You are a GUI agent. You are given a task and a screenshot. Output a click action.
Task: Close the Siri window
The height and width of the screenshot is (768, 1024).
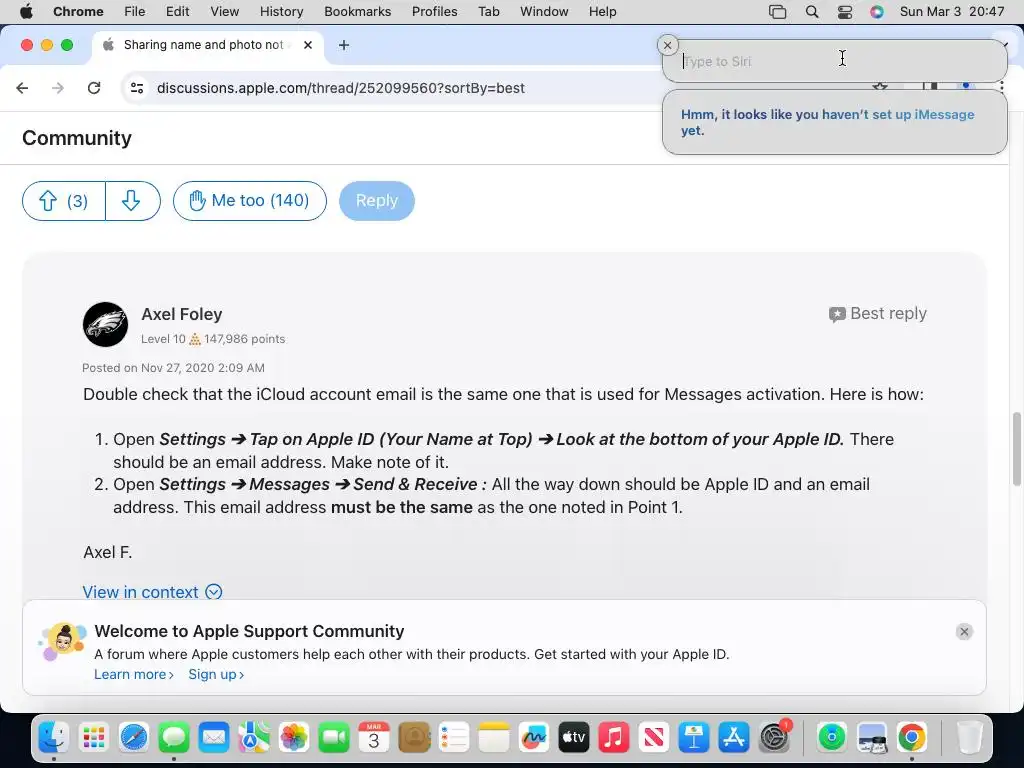click(x=667, y=45)
